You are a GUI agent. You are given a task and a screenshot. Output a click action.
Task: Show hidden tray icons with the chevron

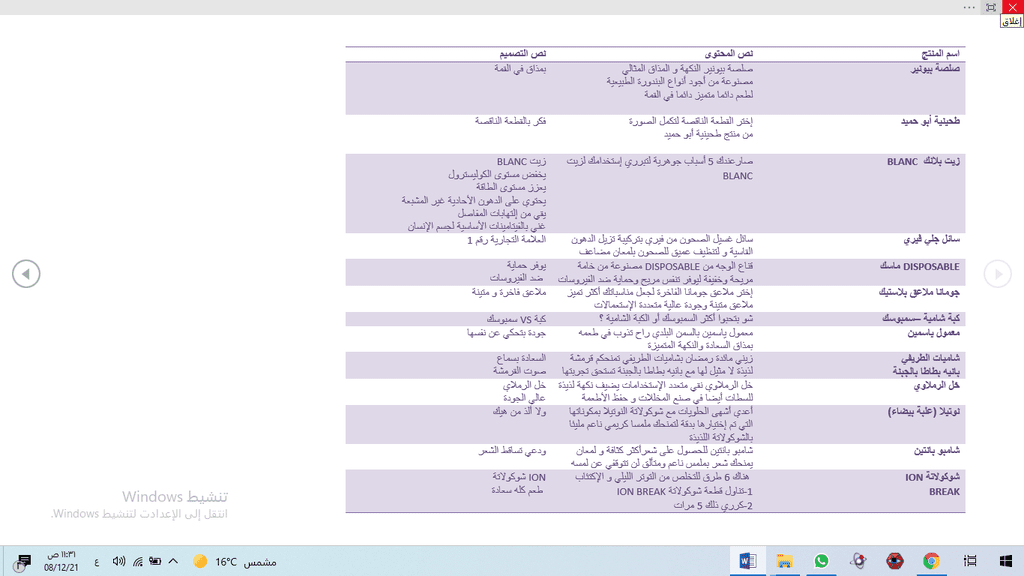point(173,562)
